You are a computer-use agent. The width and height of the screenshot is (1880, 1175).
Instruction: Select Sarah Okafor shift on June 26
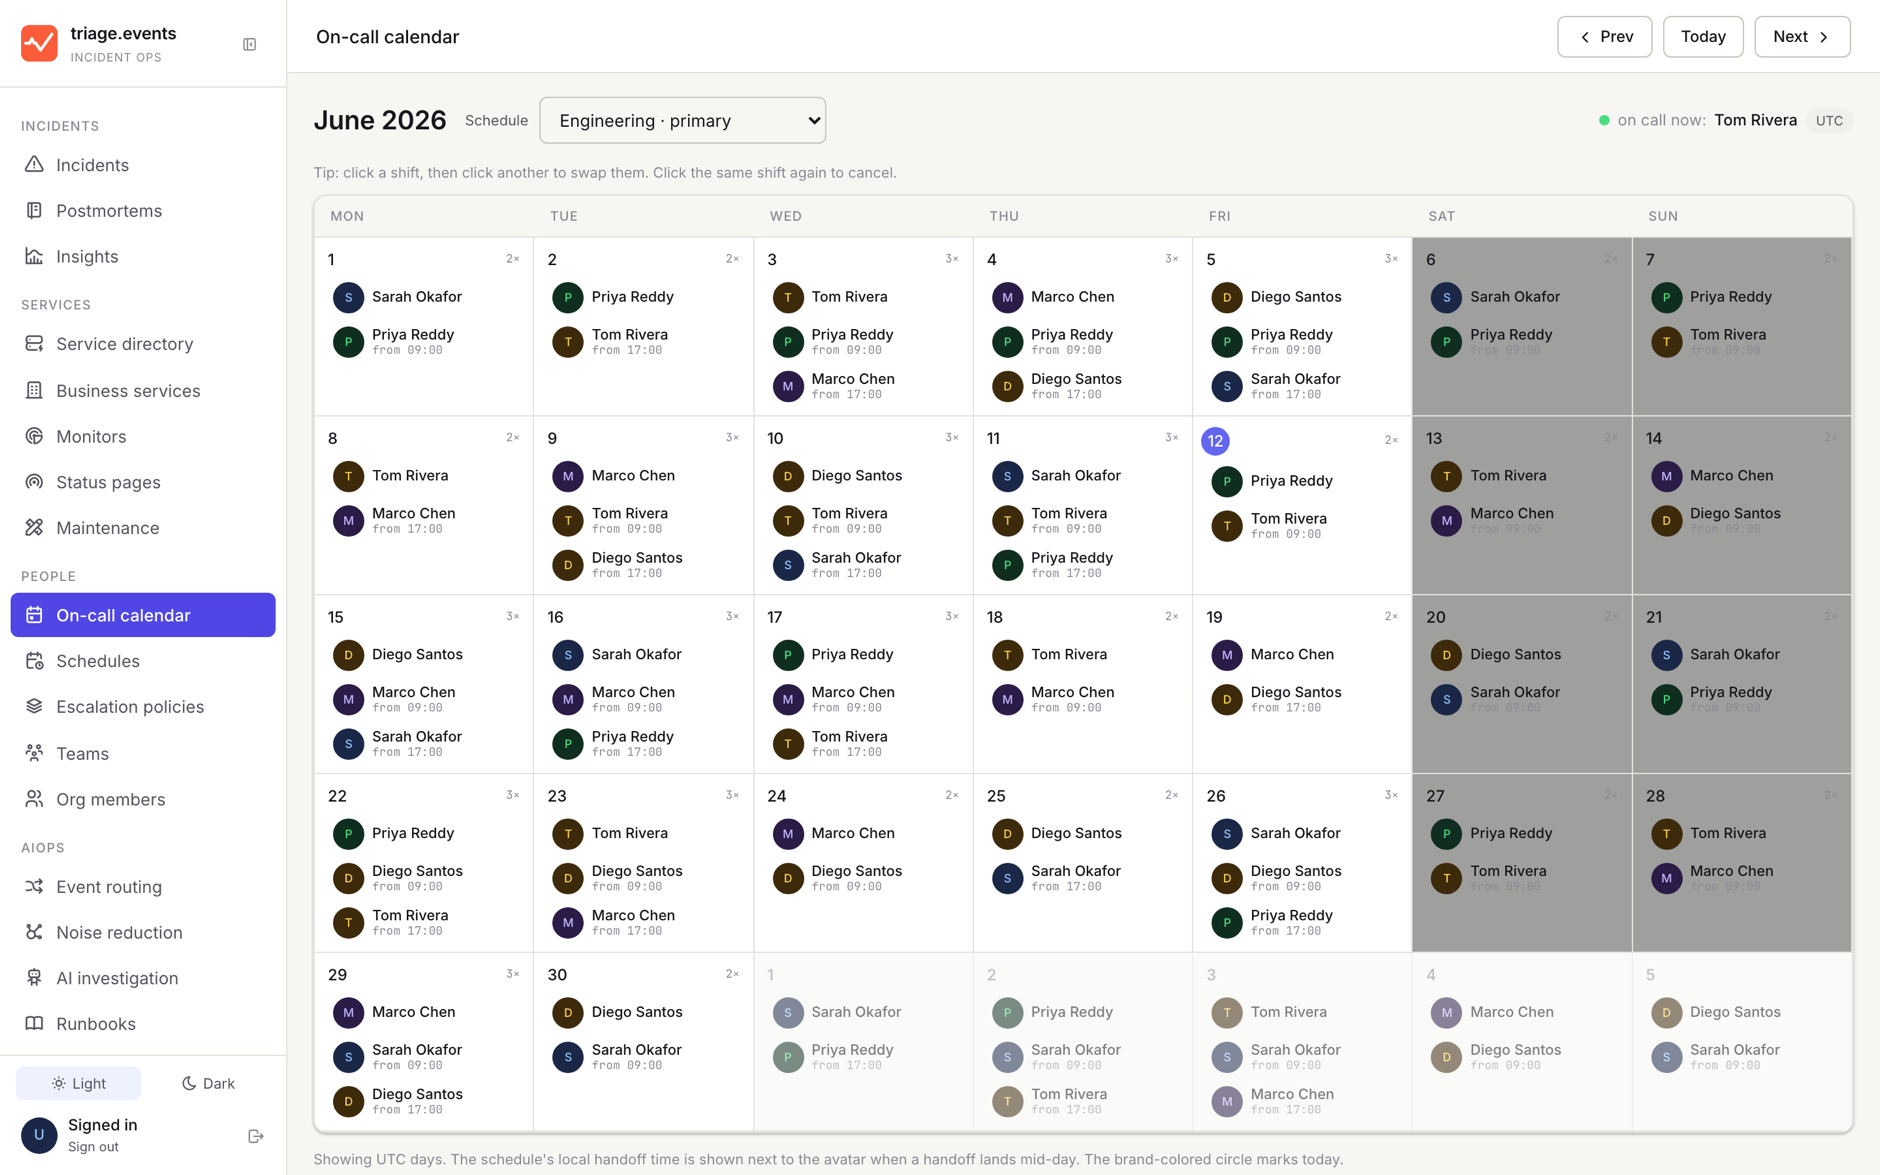[x=1301, y=833]
